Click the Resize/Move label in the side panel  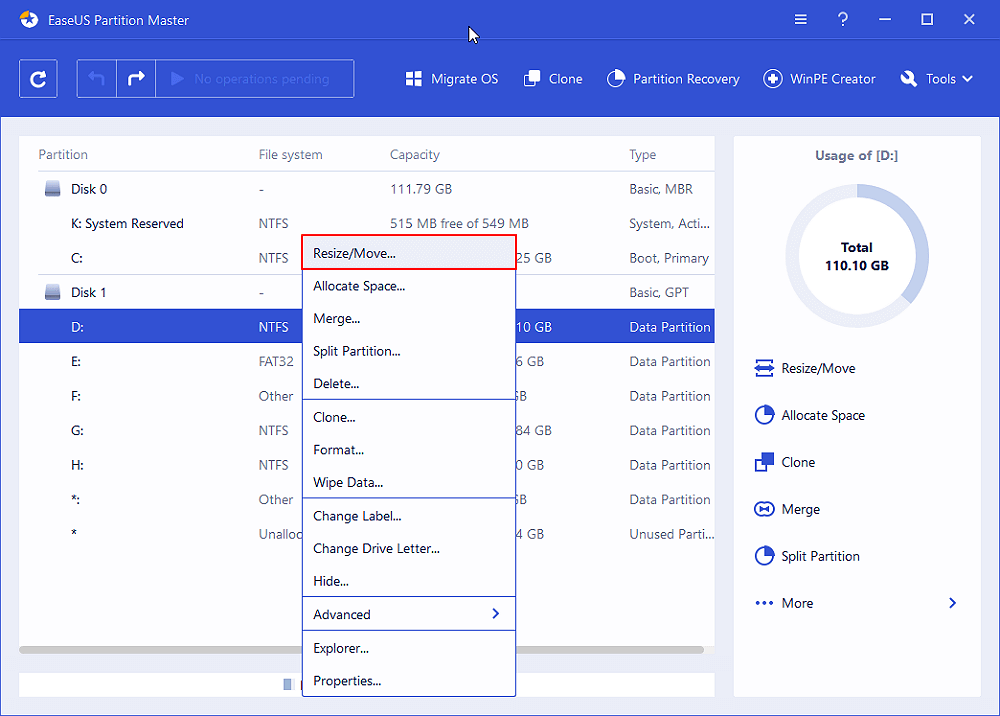[x=818, y=369]
